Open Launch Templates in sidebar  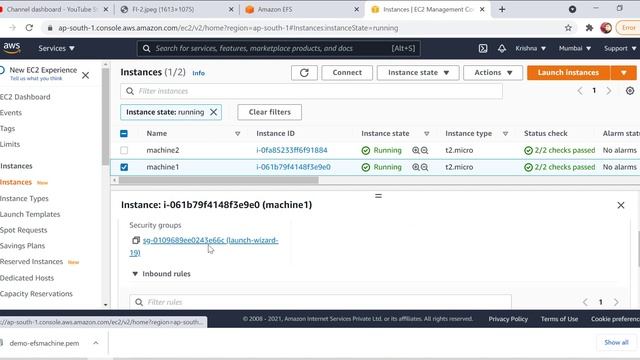30,214
